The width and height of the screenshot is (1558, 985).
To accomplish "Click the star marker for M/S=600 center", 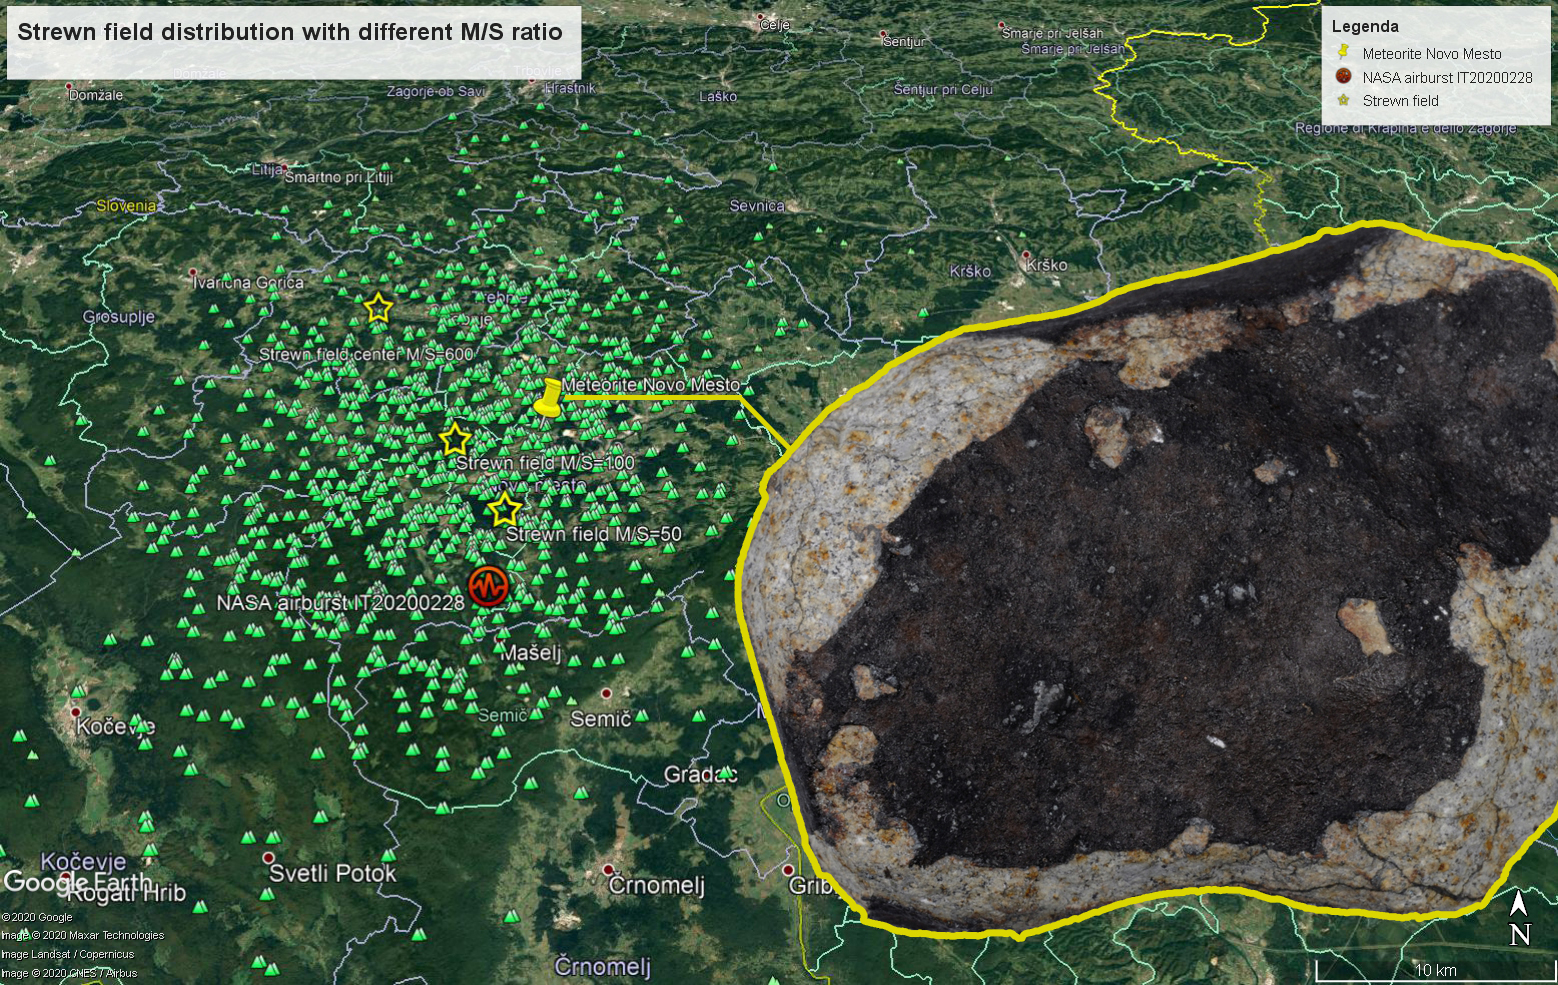I will (x=377, y=307).
